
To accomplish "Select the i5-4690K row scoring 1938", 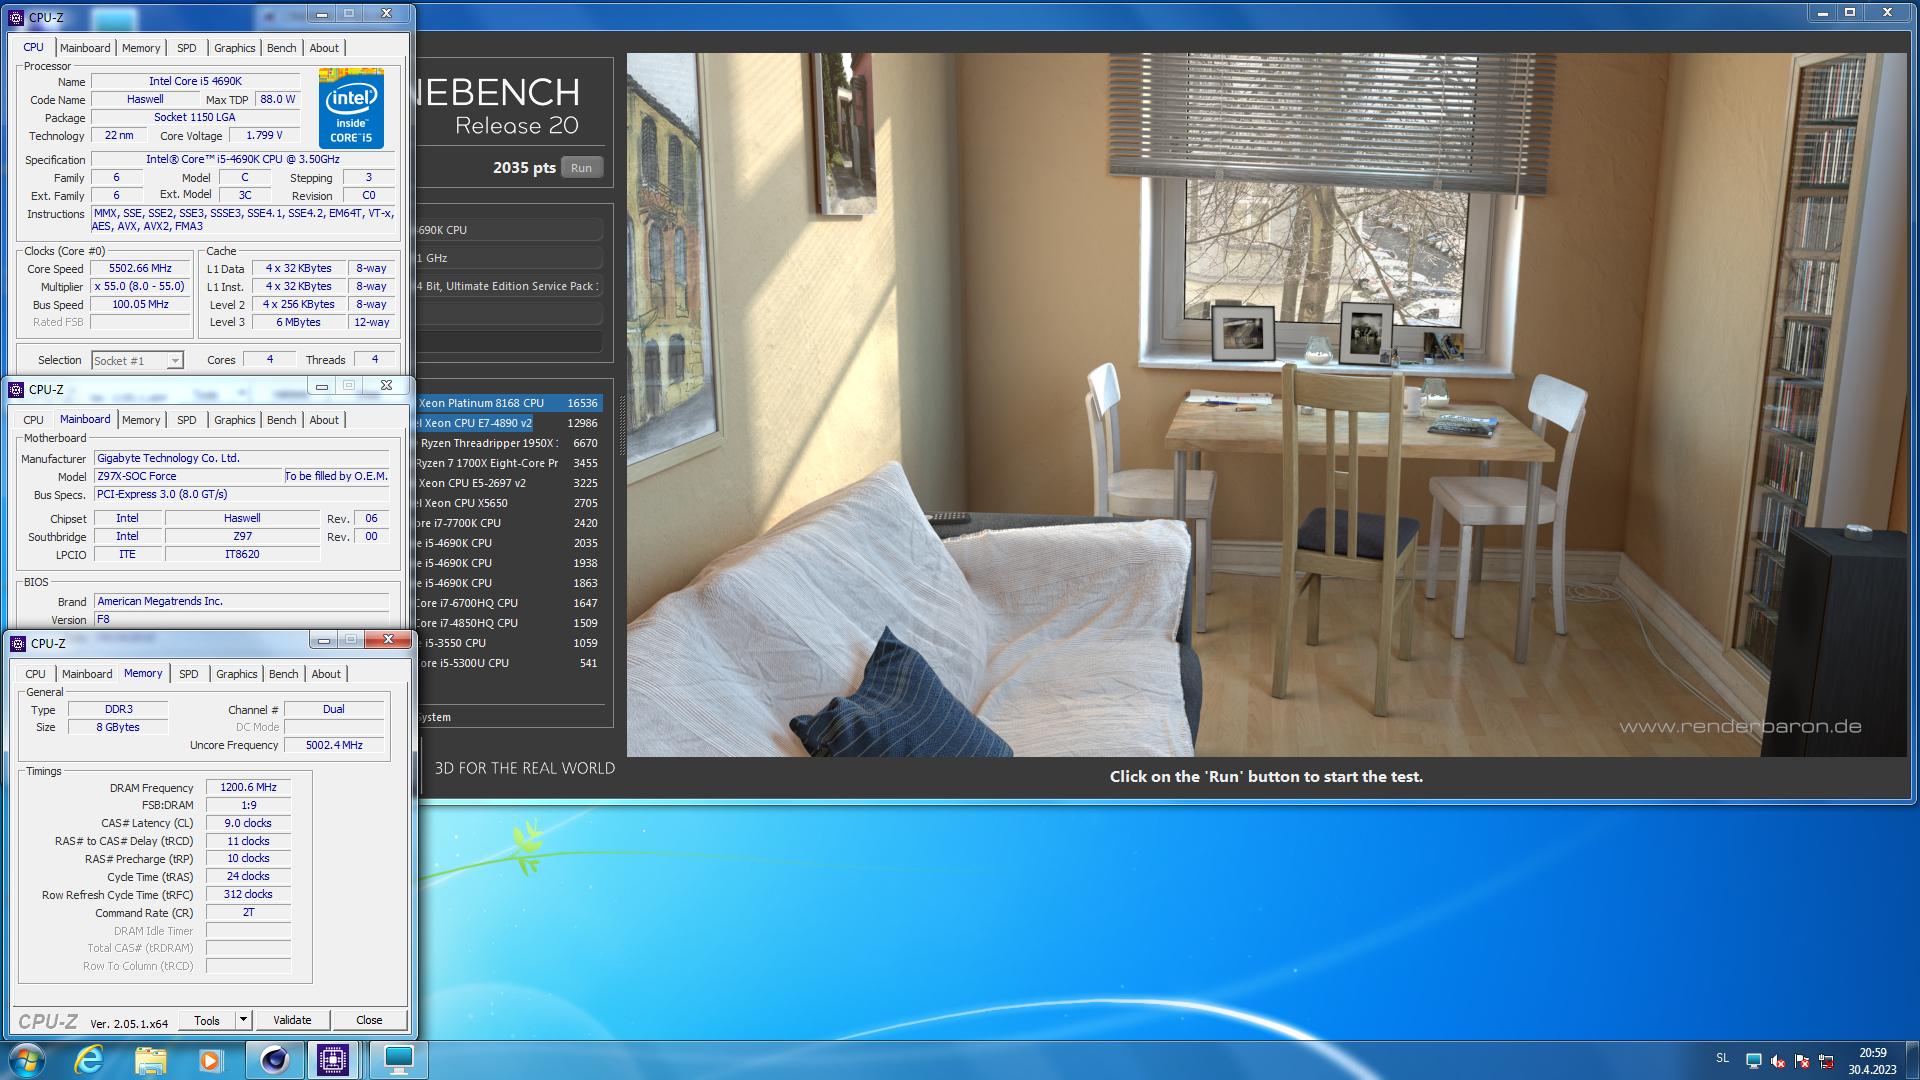I will [x=509, y=563].
